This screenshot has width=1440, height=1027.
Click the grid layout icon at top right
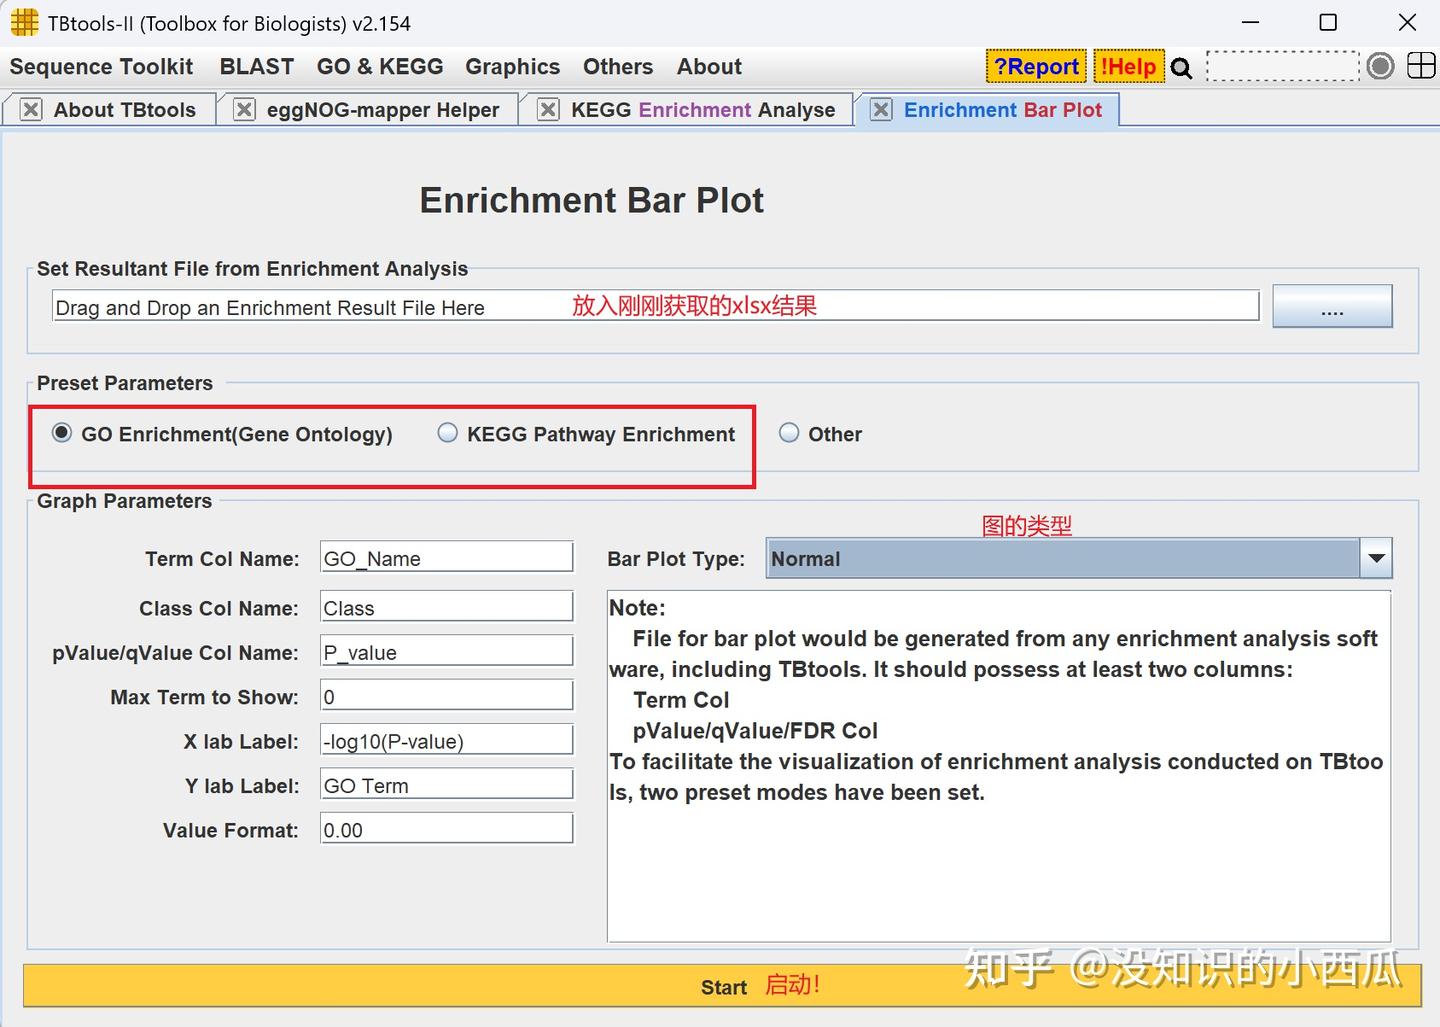[x=1420, y=66]
